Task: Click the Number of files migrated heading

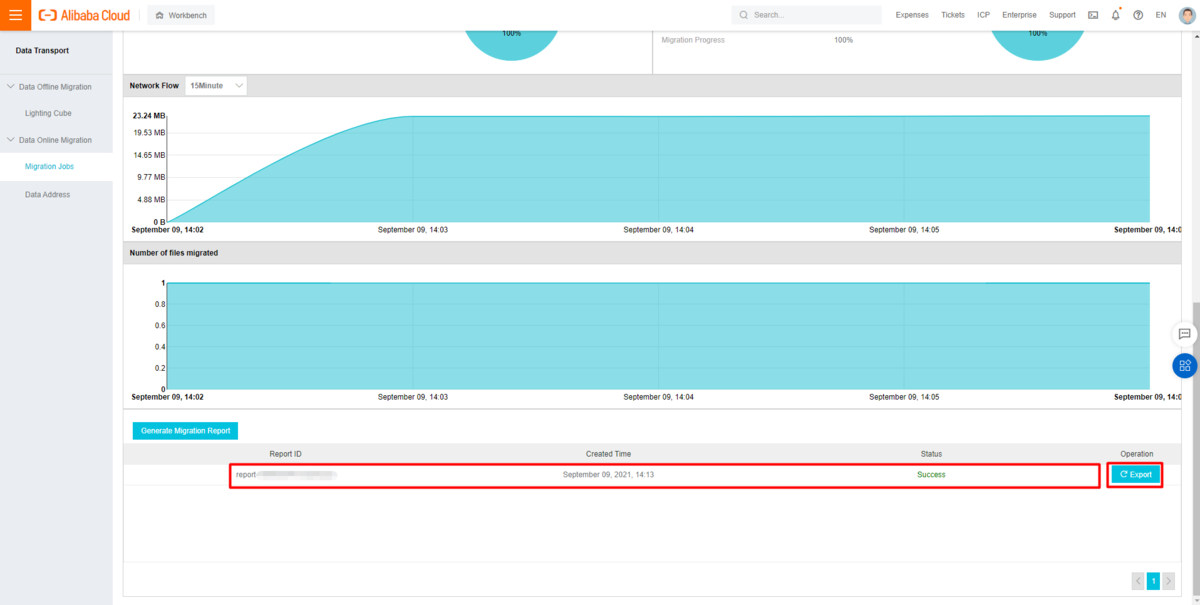Action: (x=174, y=253)
